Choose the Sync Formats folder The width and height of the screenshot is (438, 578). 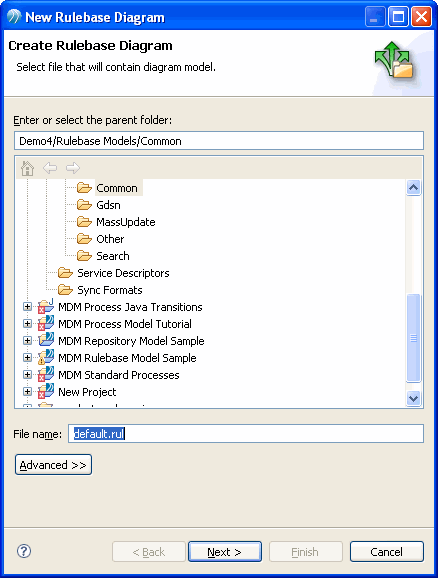coord(110,290)
